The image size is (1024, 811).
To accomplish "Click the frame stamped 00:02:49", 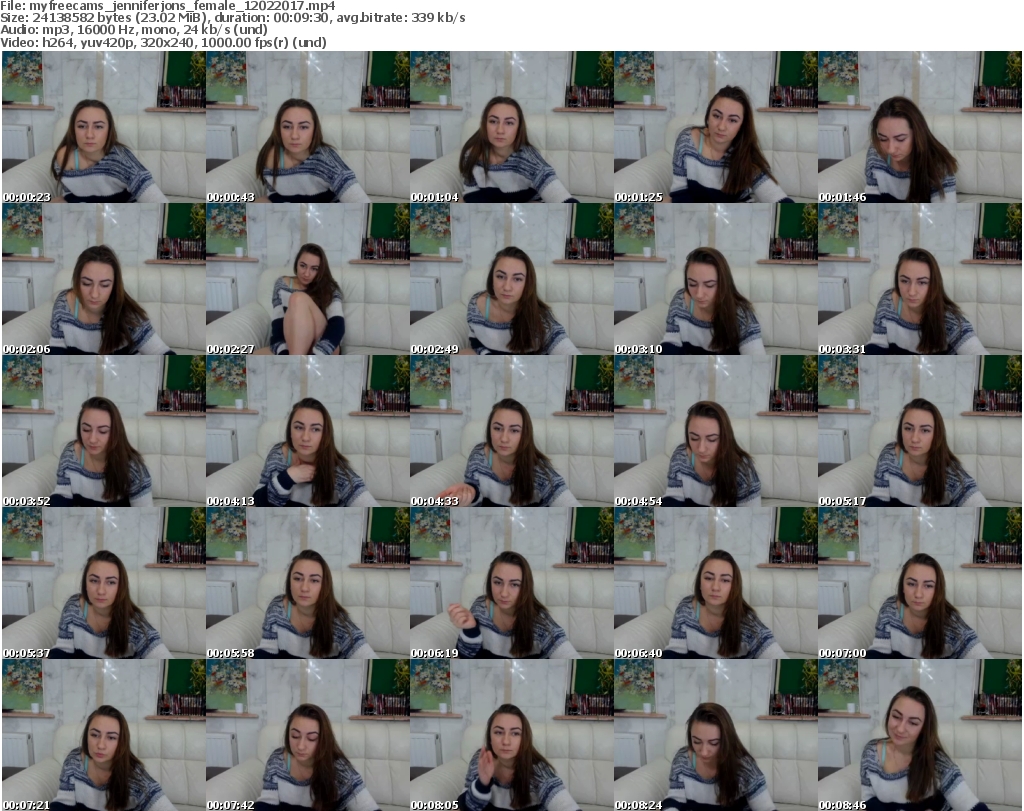I will point(511,279).
